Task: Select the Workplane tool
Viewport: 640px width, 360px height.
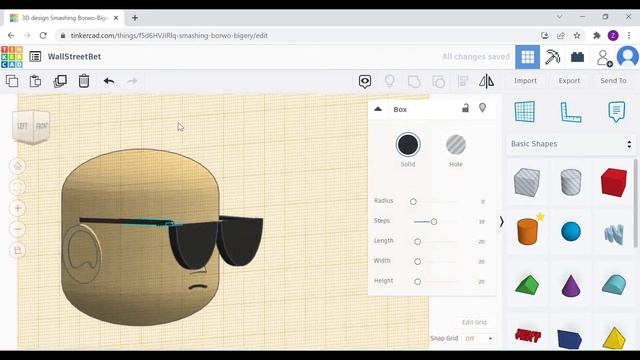Action: coord(525,111)
